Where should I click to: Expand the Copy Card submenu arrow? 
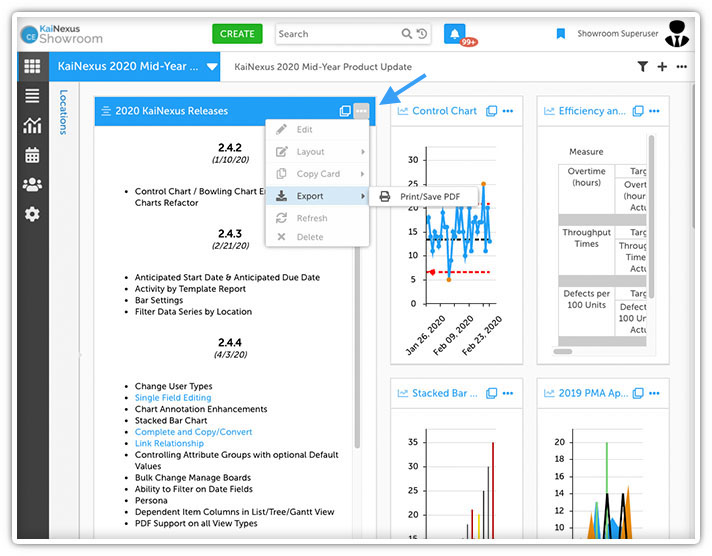tap(362, 174)
